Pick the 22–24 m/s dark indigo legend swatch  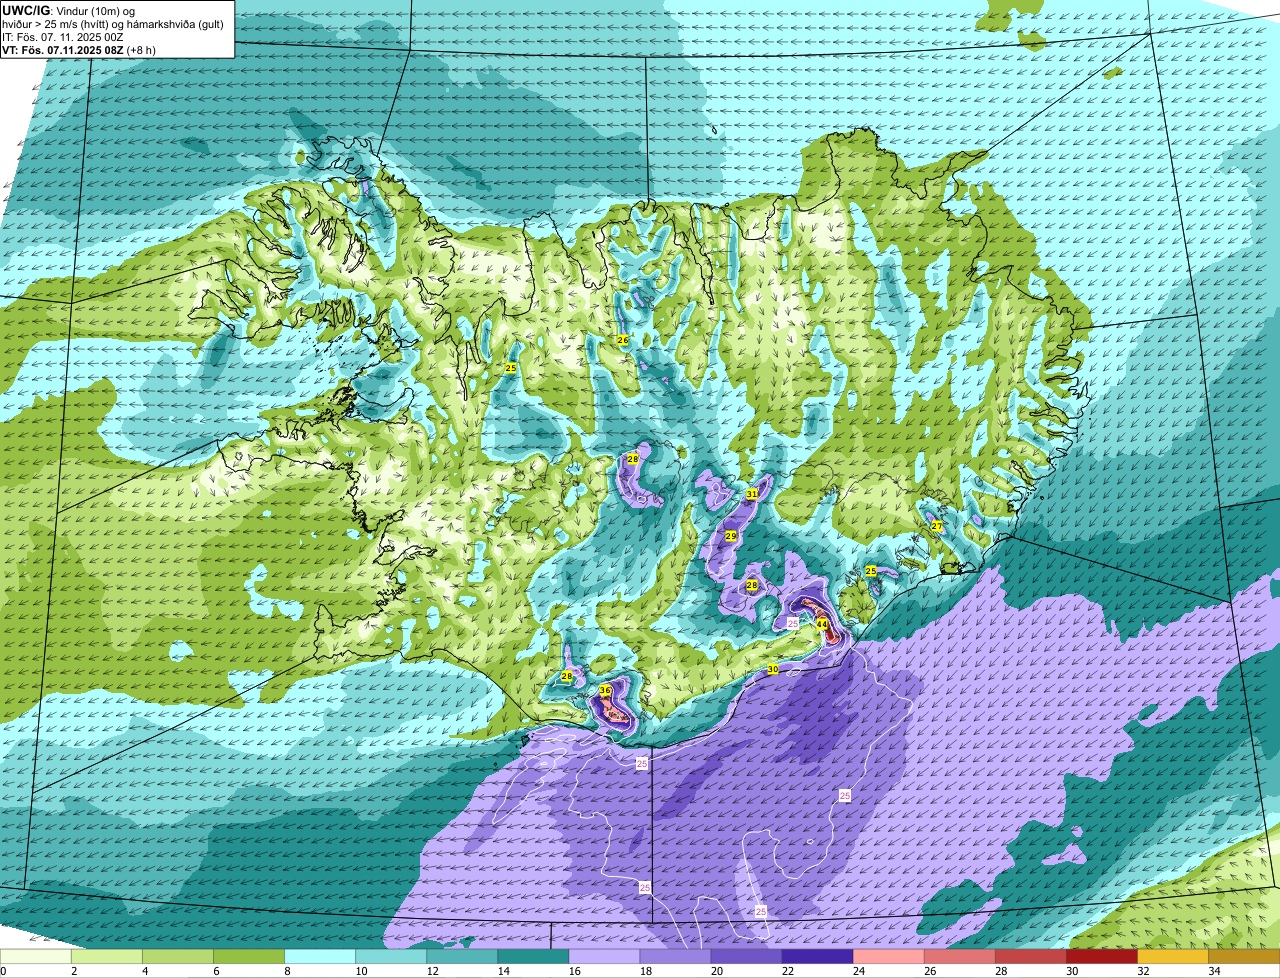coord(817,956)
